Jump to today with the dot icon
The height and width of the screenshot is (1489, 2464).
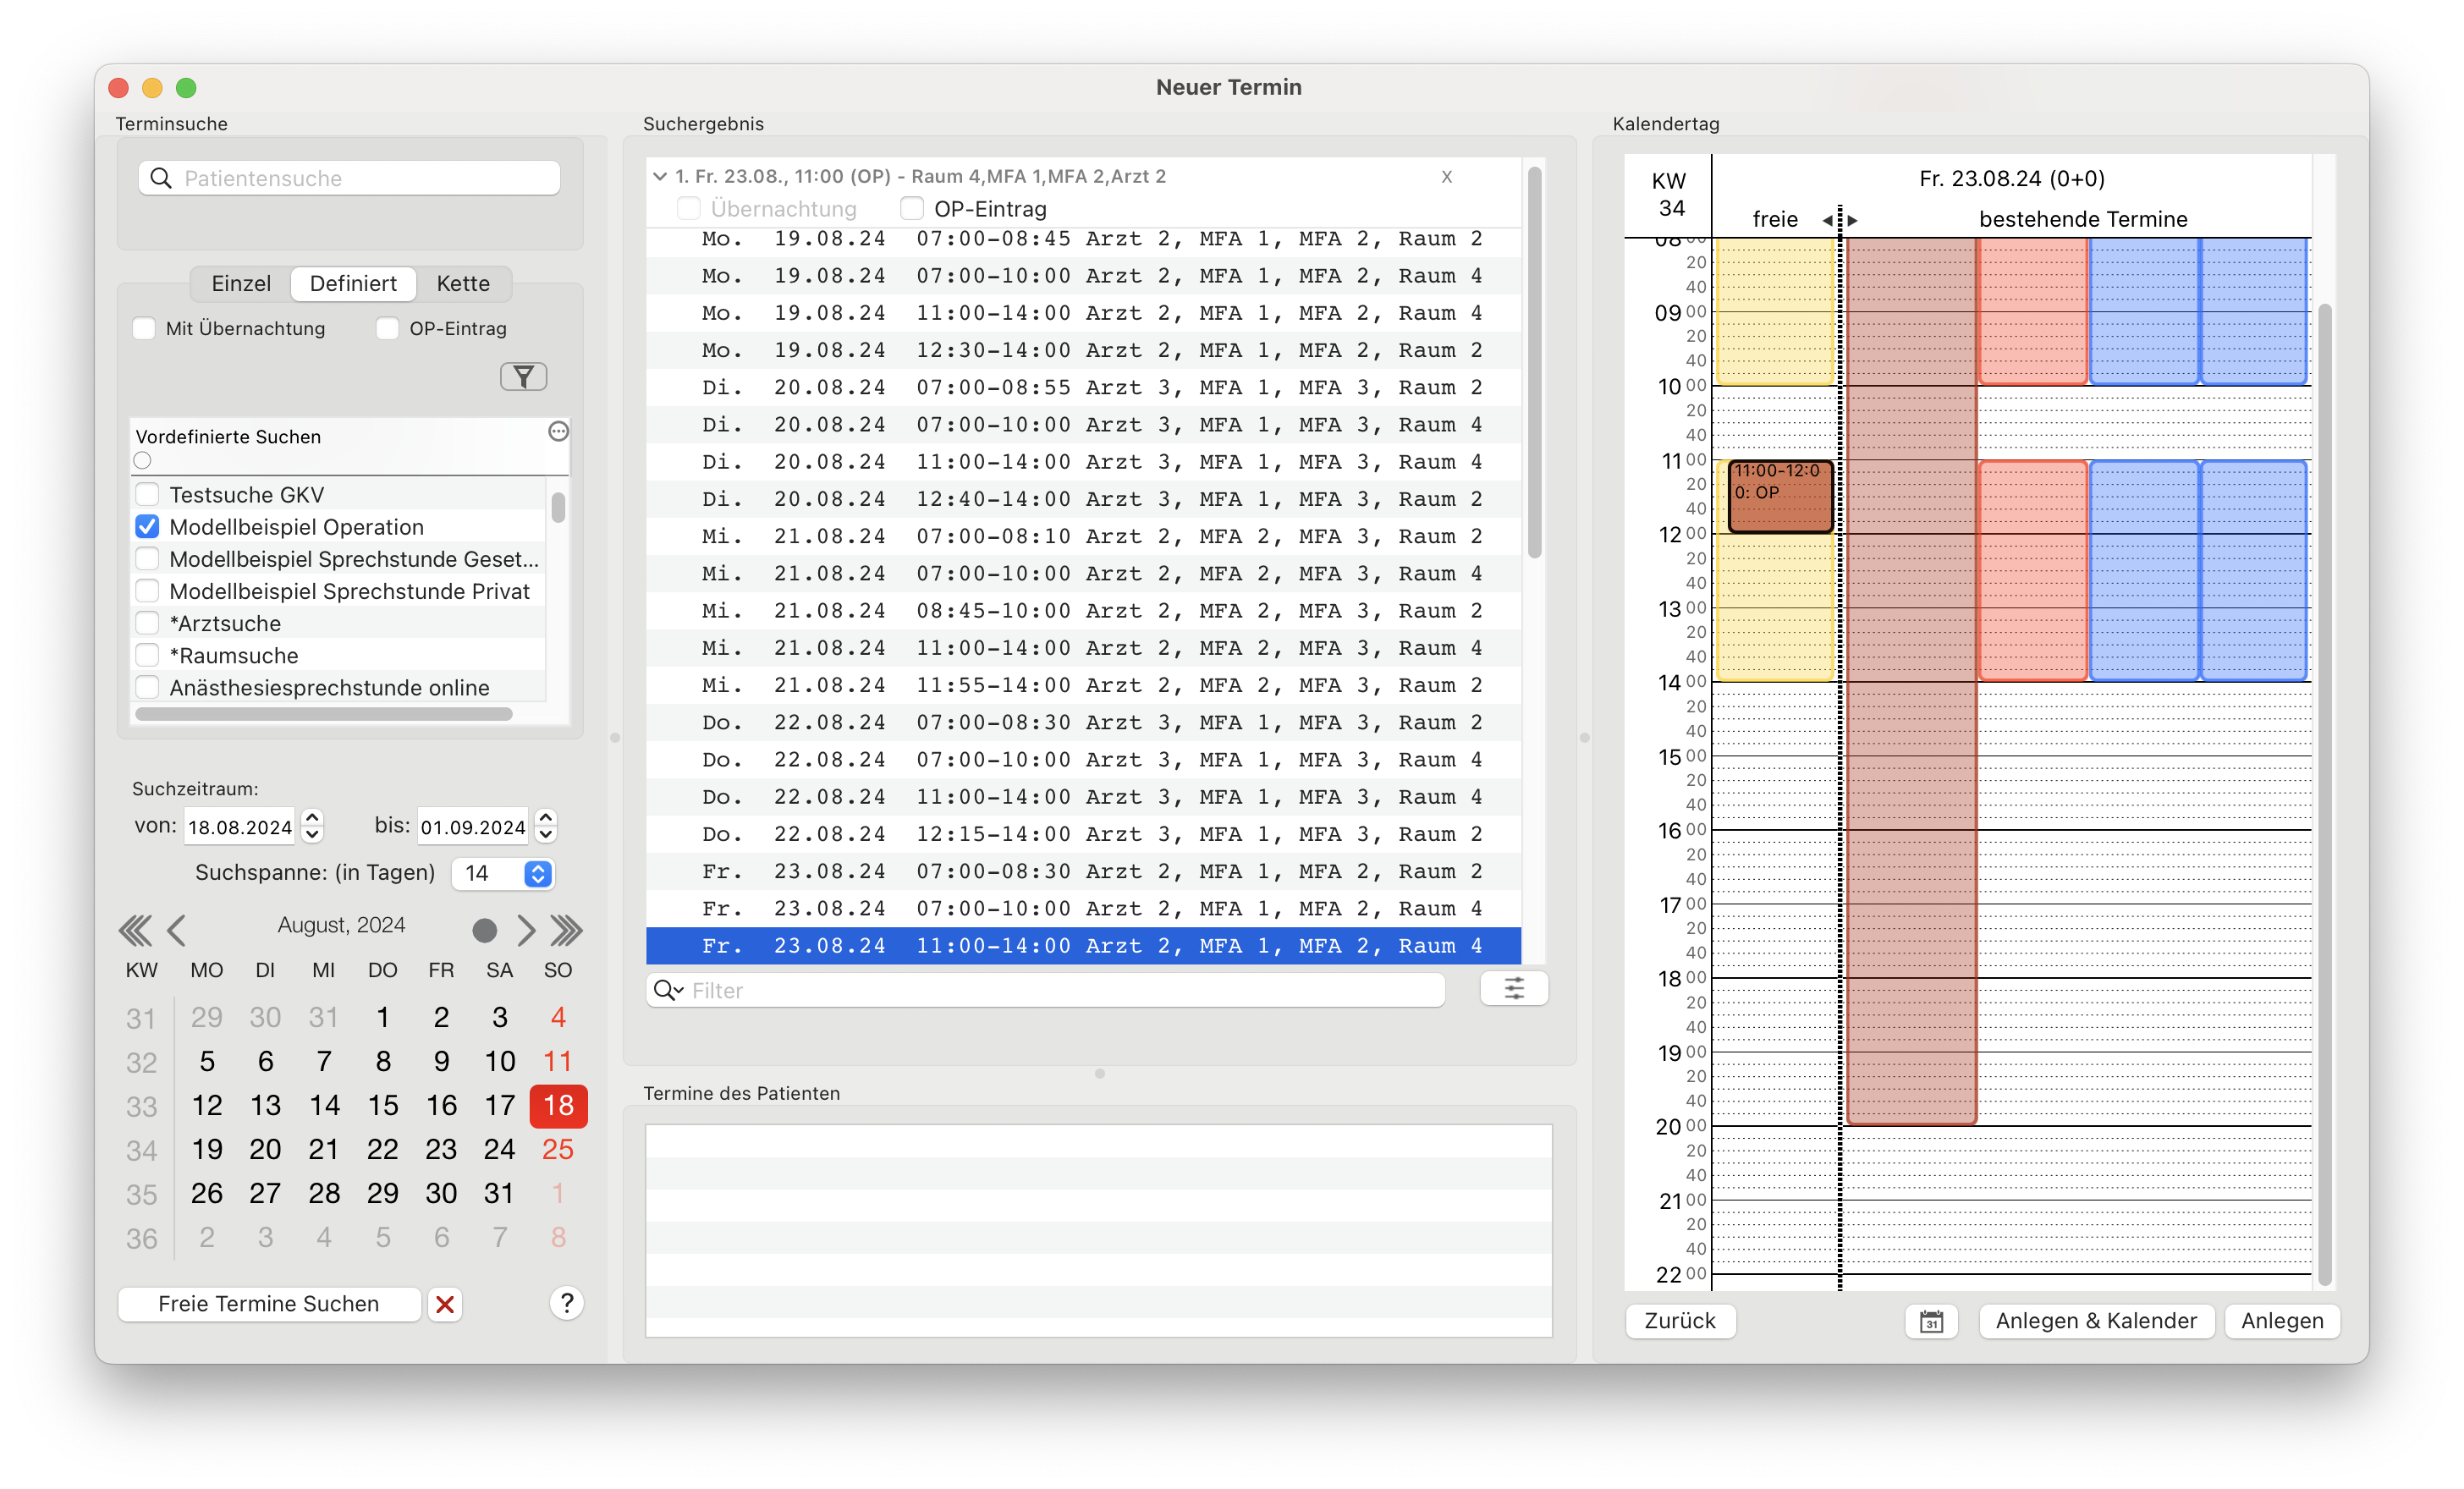click(x=484, y=931)
